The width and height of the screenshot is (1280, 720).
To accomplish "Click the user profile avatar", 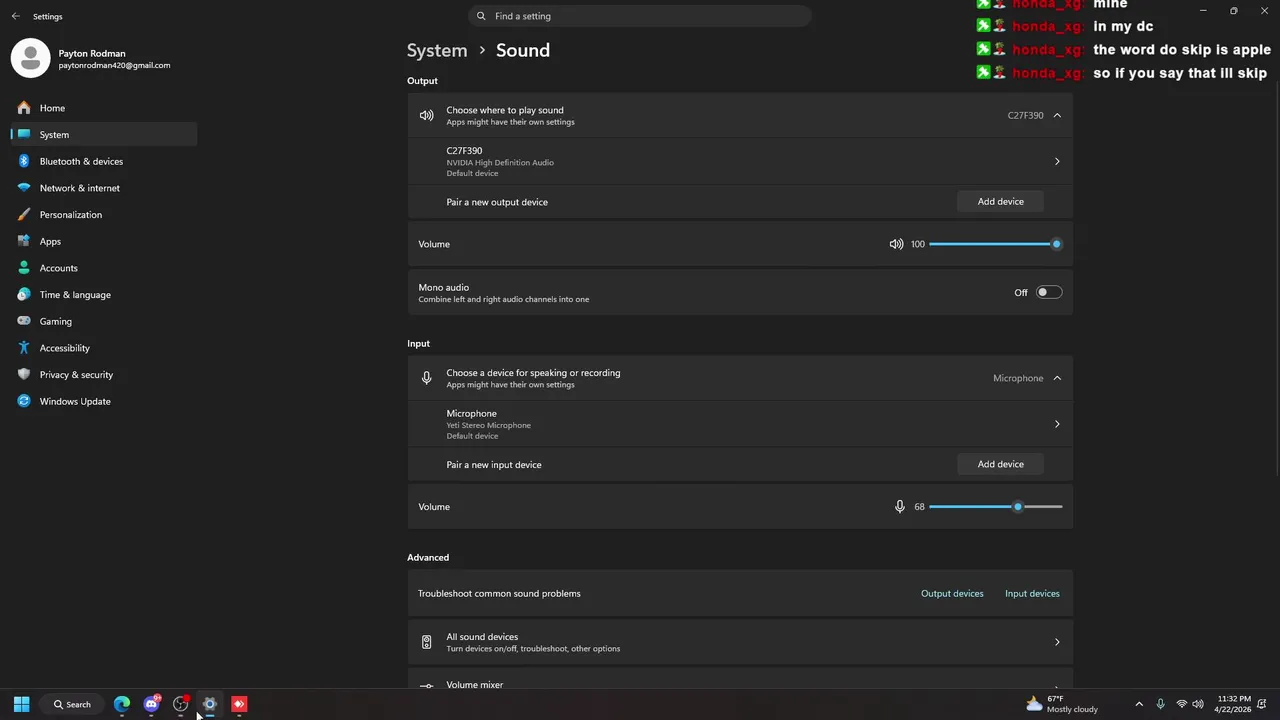I will (30, 58).
